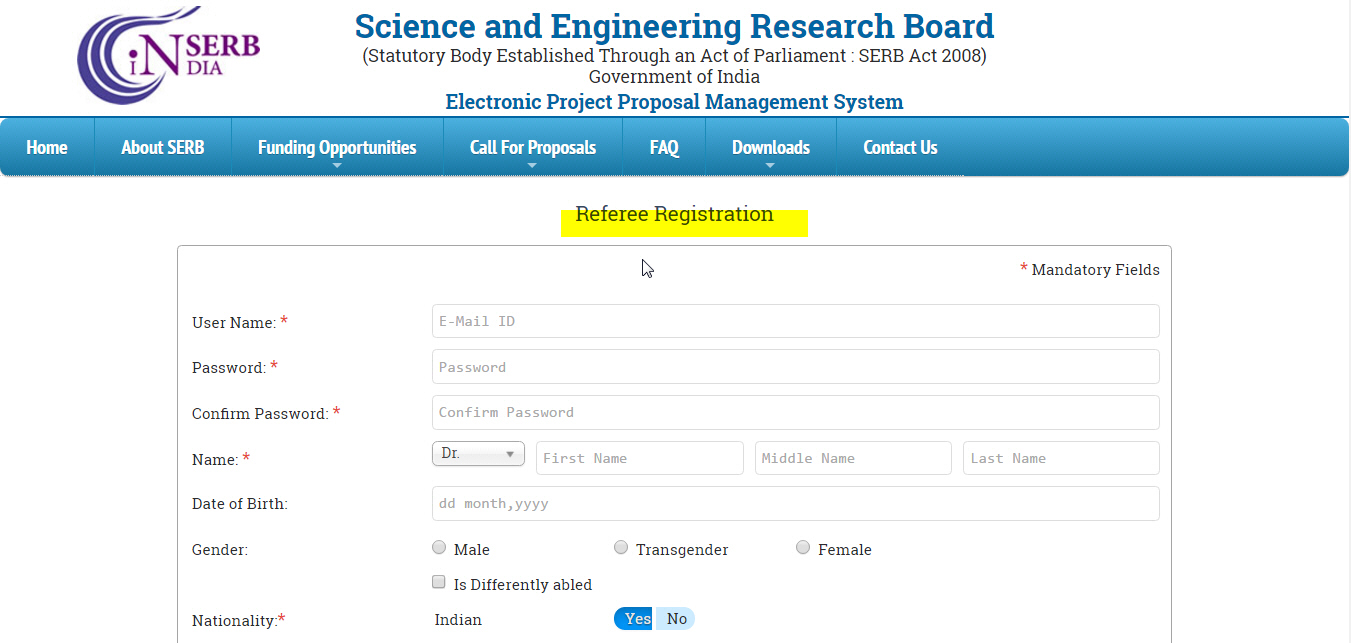Expand the Funding Opportunities dropdown menu
This screenshot has width=1351, height=643.
(336, 148)
